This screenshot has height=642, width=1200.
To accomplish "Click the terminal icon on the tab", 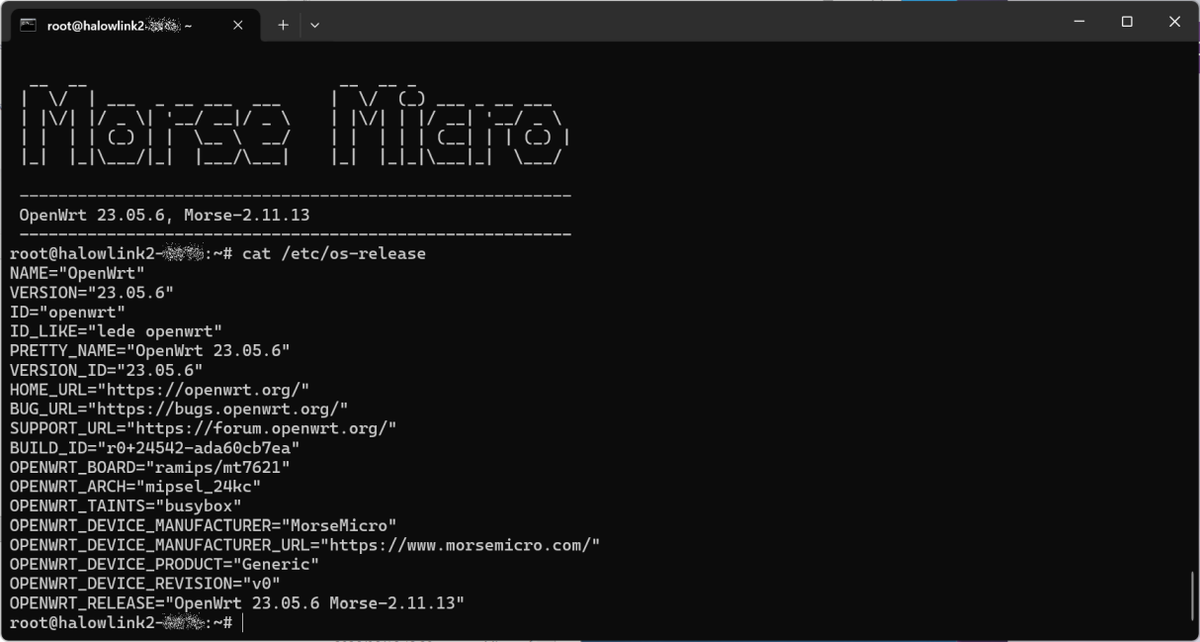I will (x=28, y=25).
